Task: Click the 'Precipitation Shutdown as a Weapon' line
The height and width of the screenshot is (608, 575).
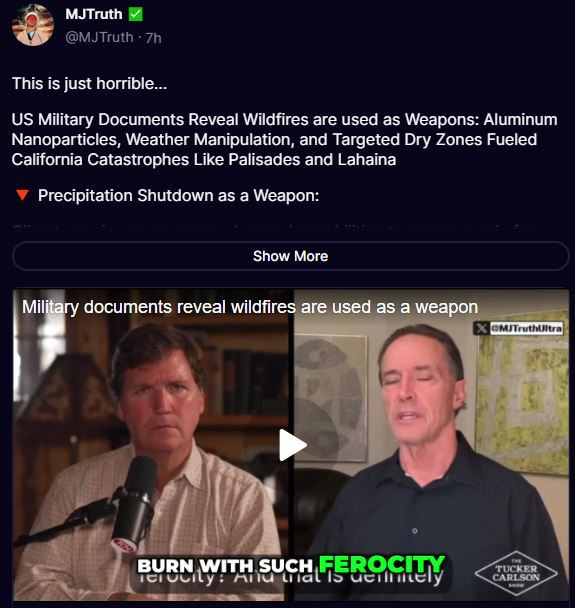Action: 178,195
